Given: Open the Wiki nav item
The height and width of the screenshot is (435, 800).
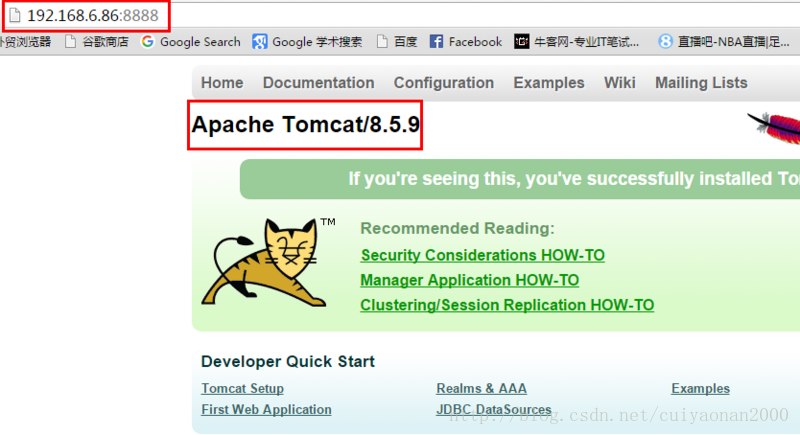Looking at the screenshot, I should click(619, 83).
